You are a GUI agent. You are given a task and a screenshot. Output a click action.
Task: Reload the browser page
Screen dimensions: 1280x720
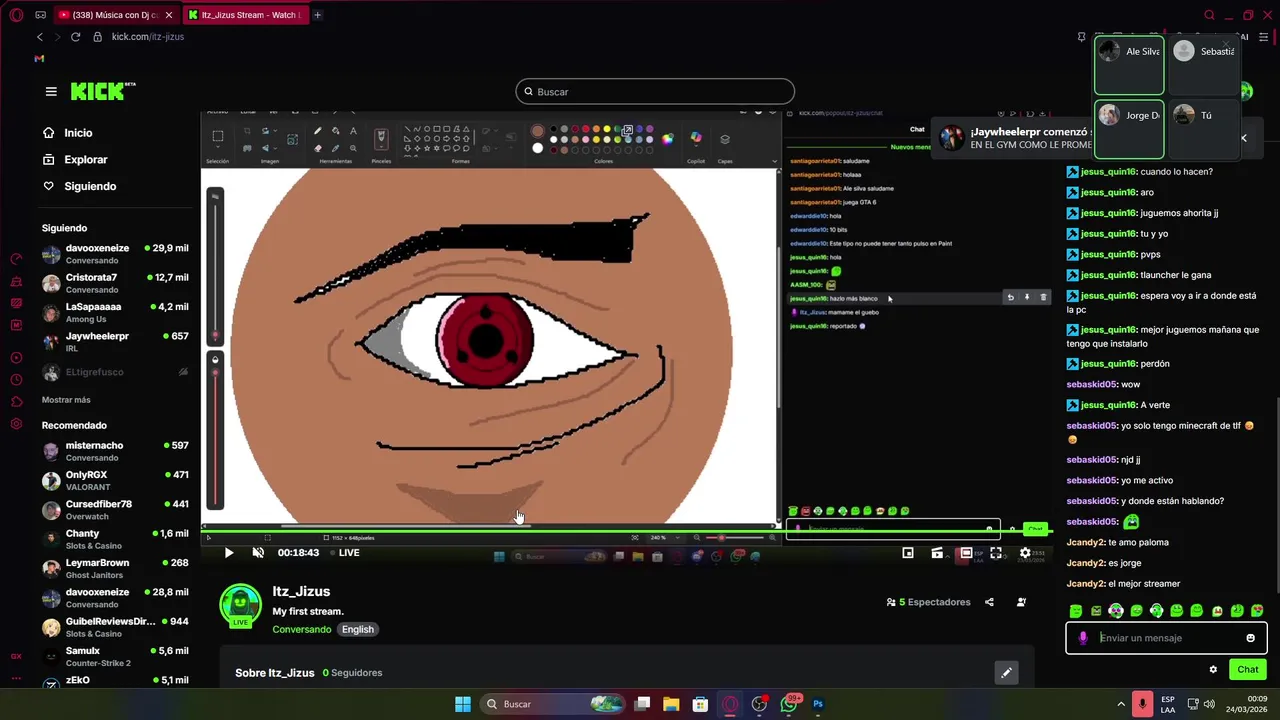tap(75, 37)
